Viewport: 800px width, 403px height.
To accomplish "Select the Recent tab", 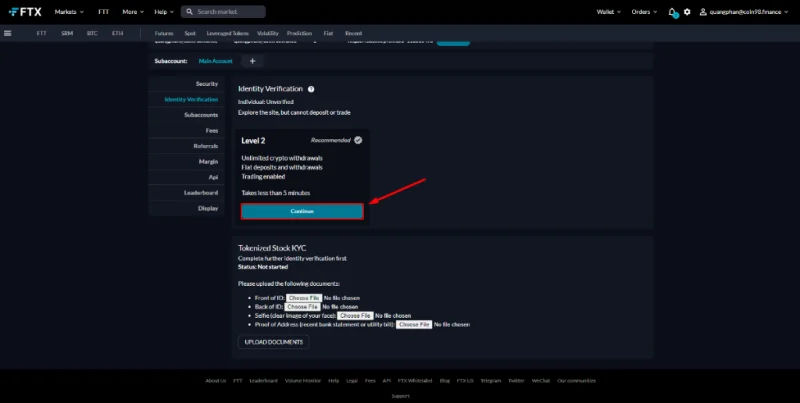I will (353, 33).
